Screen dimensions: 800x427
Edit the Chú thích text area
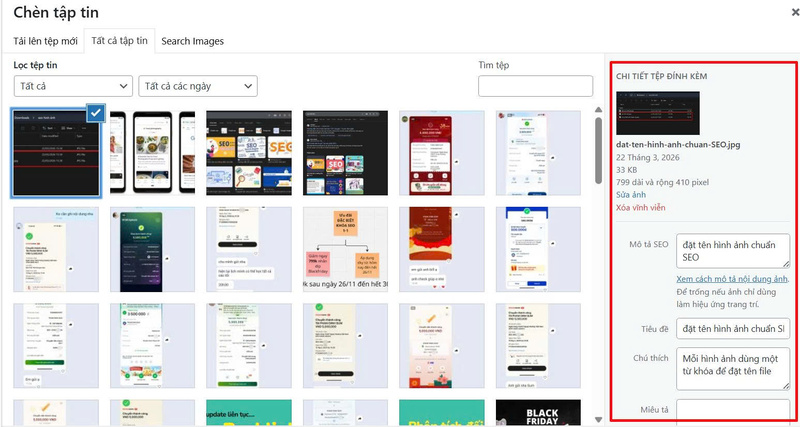tap(733, 369)
